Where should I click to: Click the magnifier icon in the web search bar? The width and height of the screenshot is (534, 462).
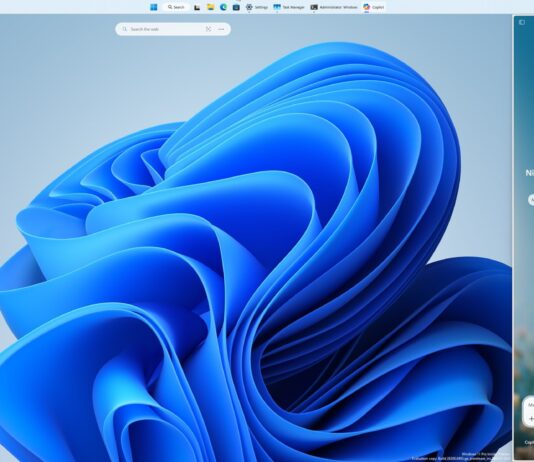pos(125,29)
